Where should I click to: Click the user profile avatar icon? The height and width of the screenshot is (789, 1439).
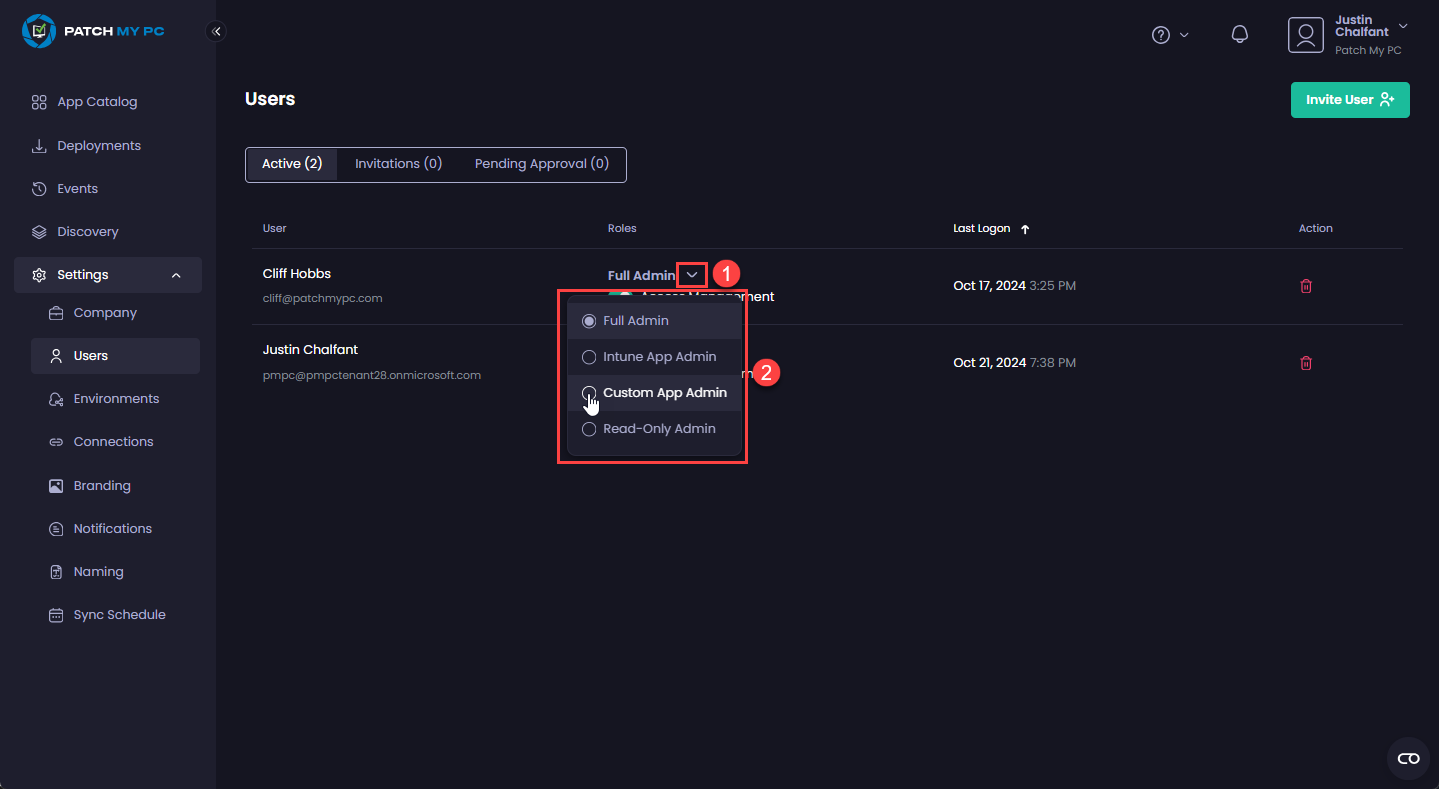click(1305, 35)
